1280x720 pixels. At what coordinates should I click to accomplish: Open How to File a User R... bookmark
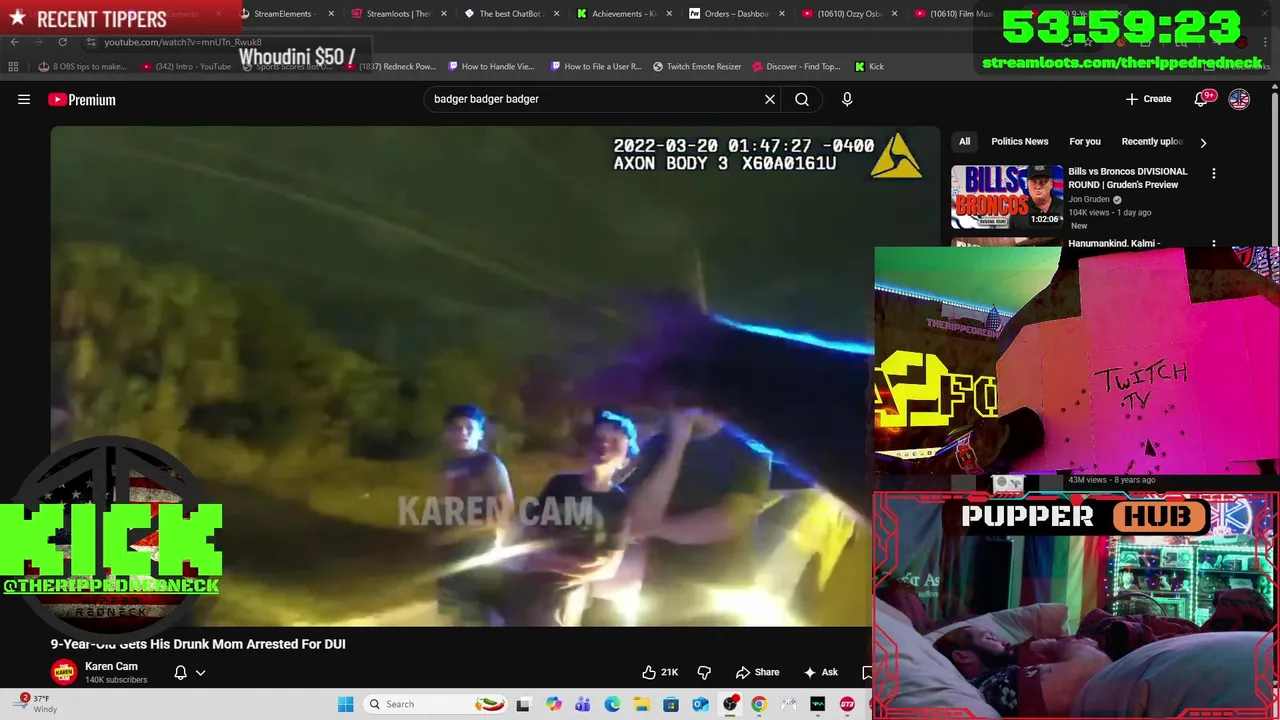click(x=596, y=67)
